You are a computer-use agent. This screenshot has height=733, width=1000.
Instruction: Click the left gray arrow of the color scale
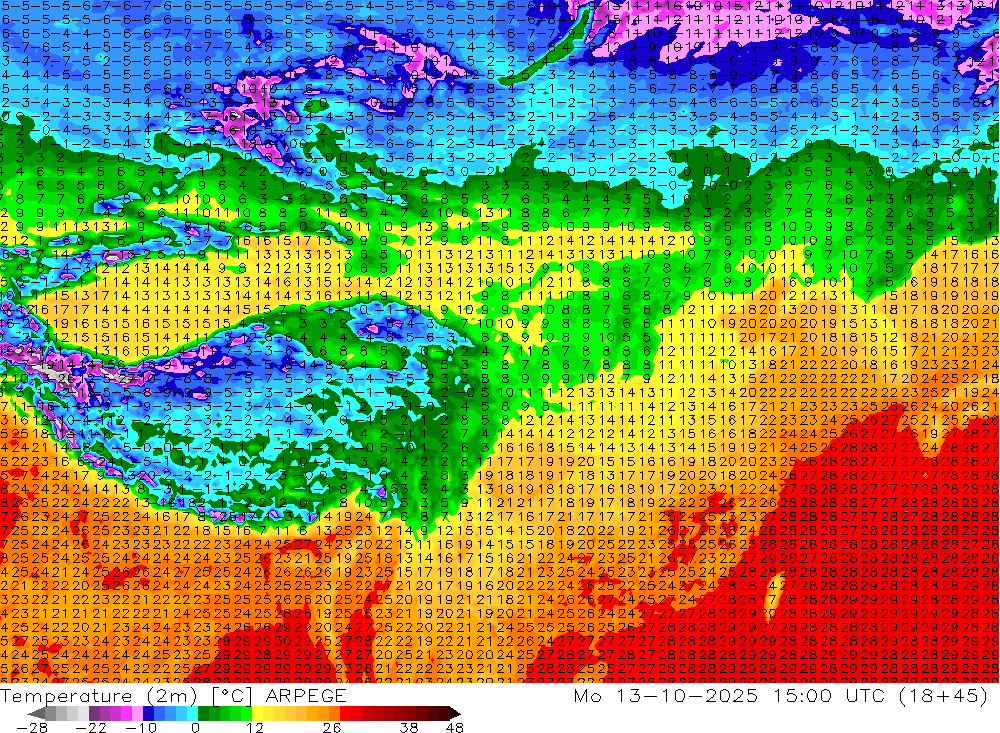pyautogui.click(x=36, y=713)
